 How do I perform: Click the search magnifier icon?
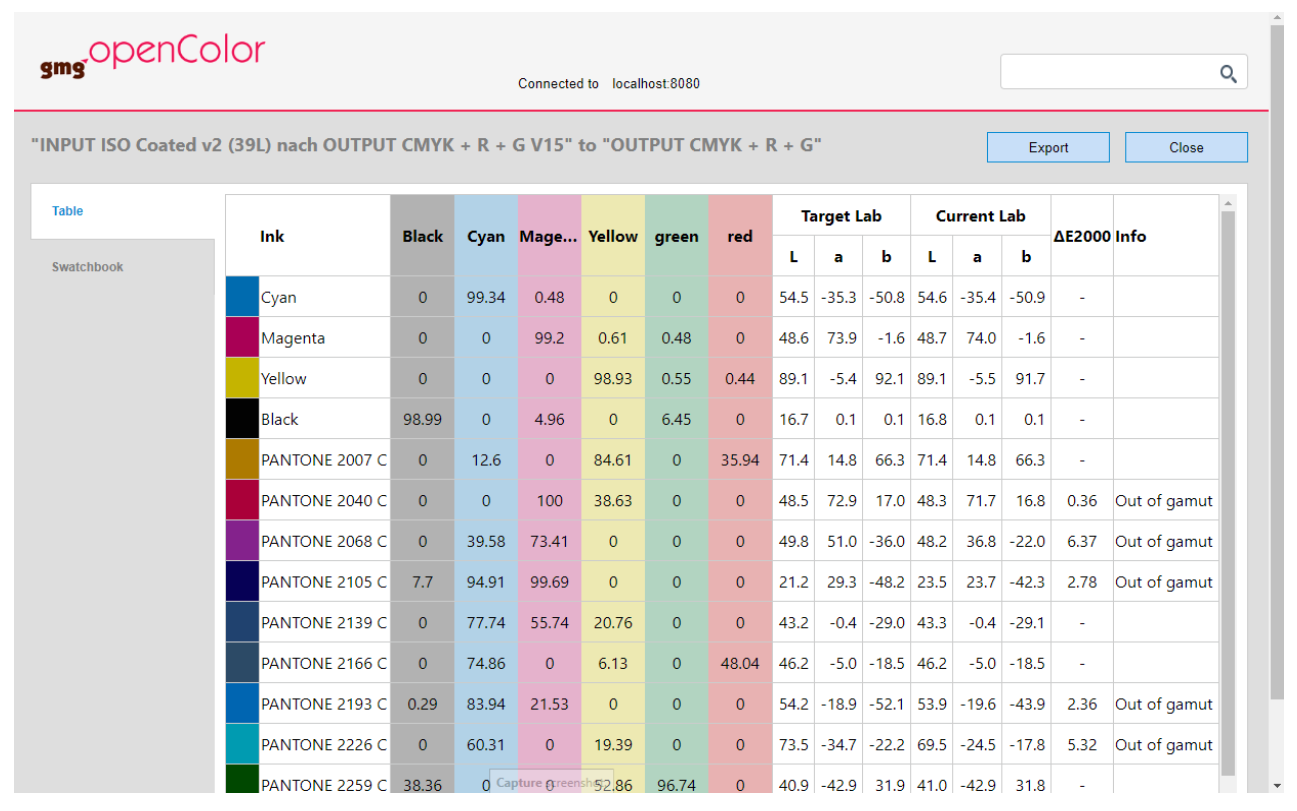(1228, 73)
